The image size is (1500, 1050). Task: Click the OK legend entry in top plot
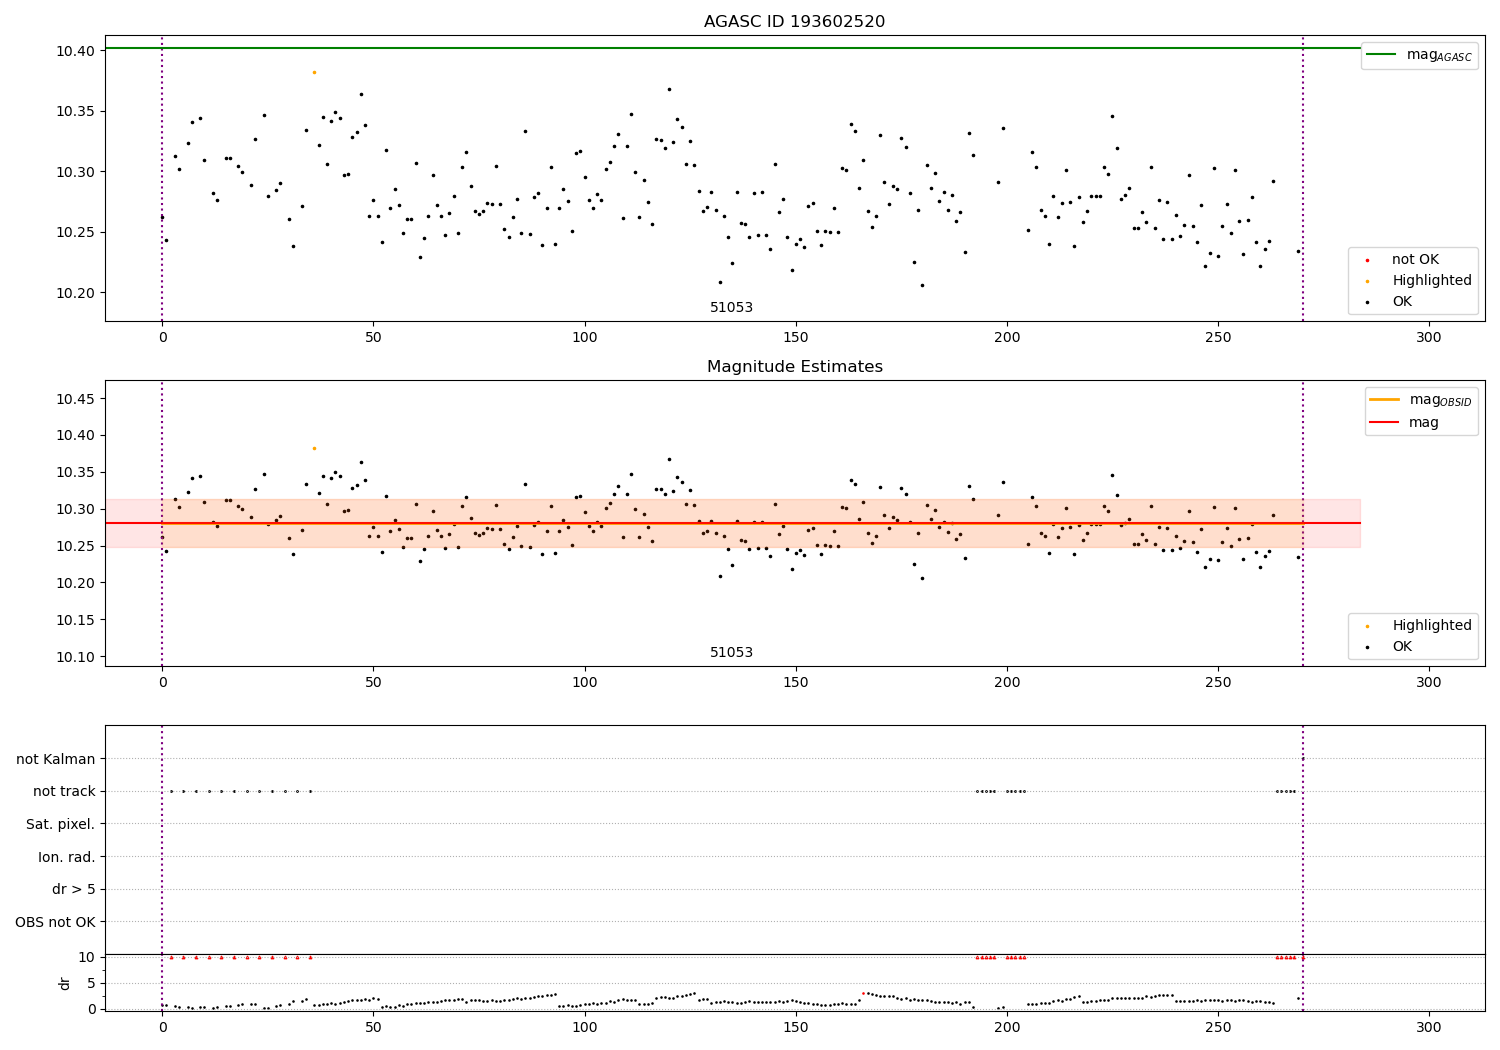point(1390,302)
